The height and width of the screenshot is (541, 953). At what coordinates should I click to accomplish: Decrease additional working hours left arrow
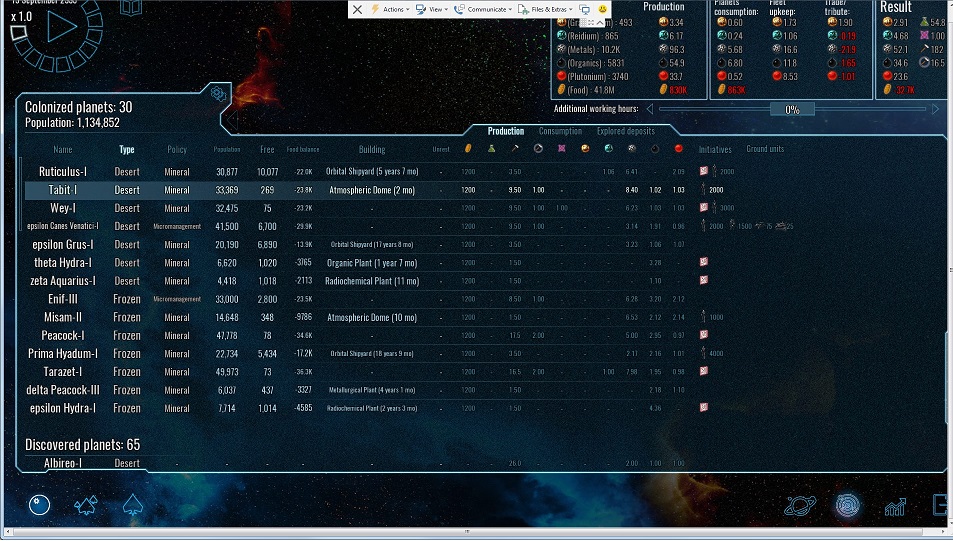click(x=650, y=109)
